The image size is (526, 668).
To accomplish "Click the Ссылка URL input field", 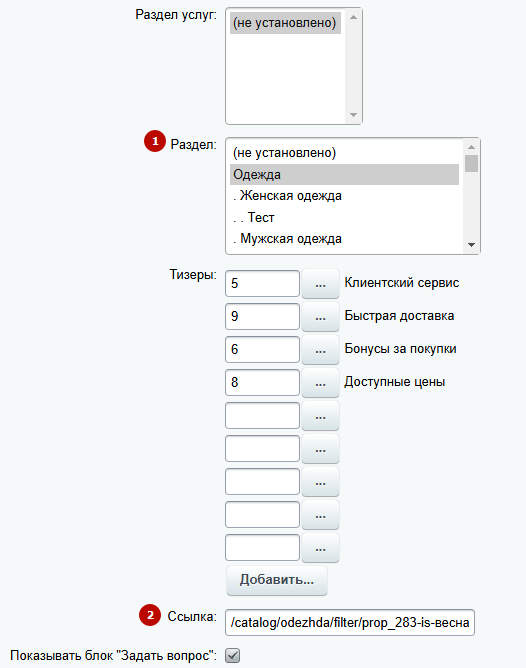I will point(350,622).
